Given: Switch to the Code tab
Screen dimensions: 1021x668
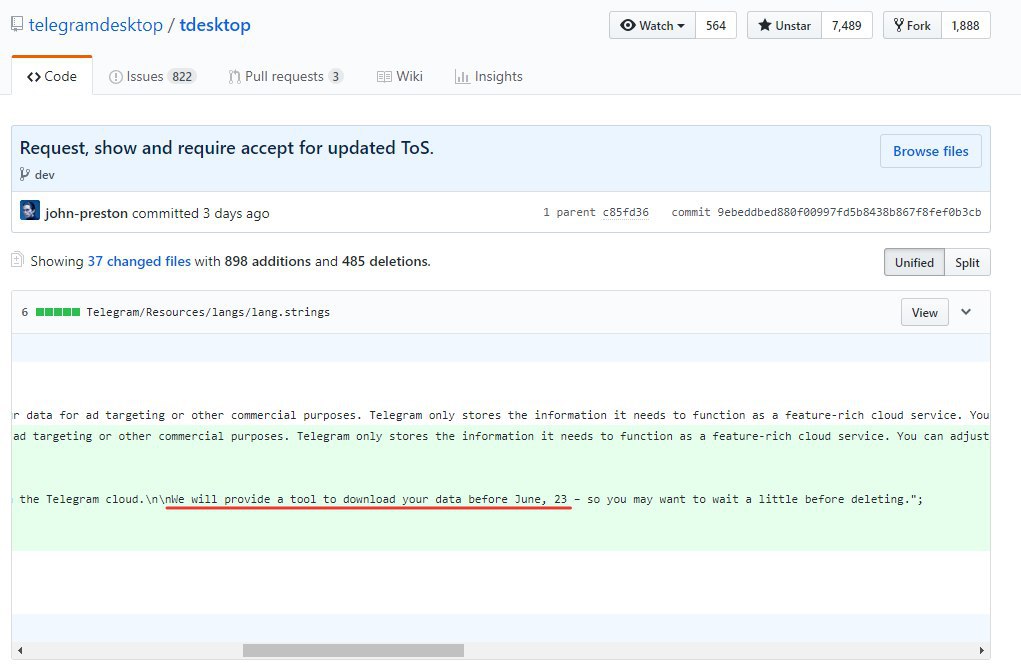Looking at the screenshot, I should [x=52, y=76].
